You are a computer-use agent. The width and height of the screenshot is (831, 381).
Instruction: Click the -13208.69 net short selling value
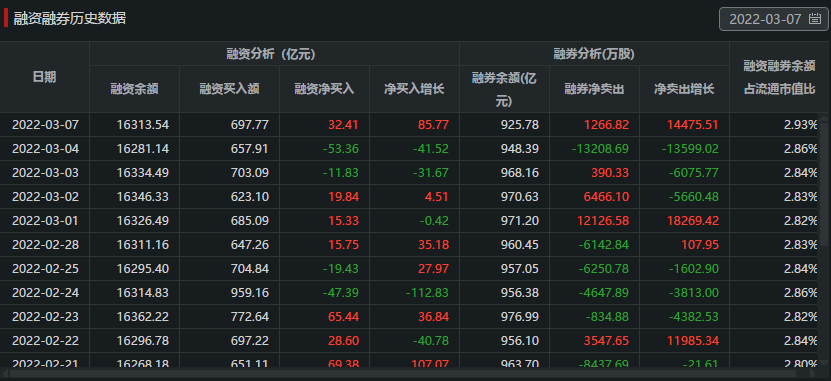[x=600, y=149]
